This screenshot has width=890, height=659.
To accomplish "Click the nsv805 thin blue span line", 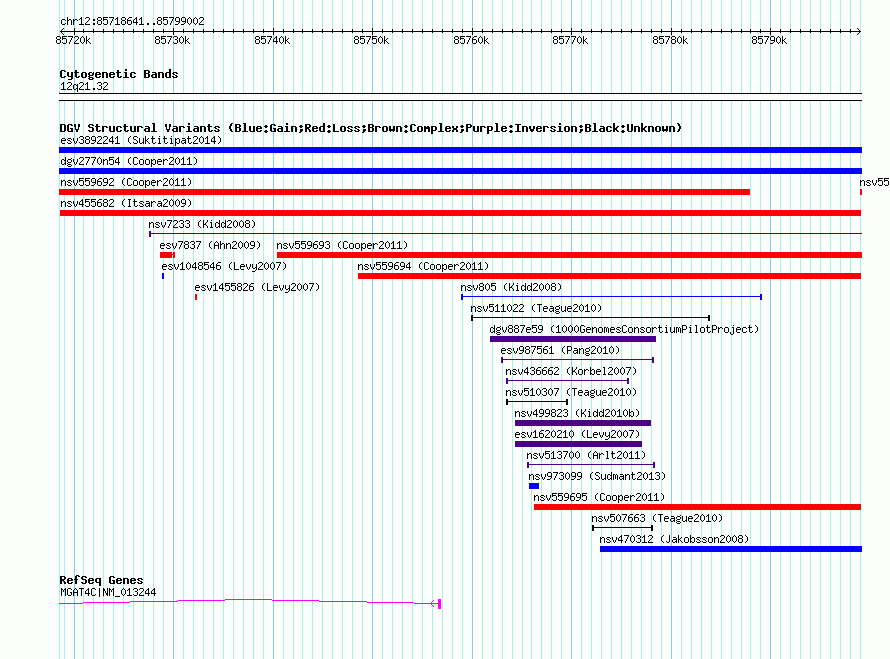I will tap(611, 297).
